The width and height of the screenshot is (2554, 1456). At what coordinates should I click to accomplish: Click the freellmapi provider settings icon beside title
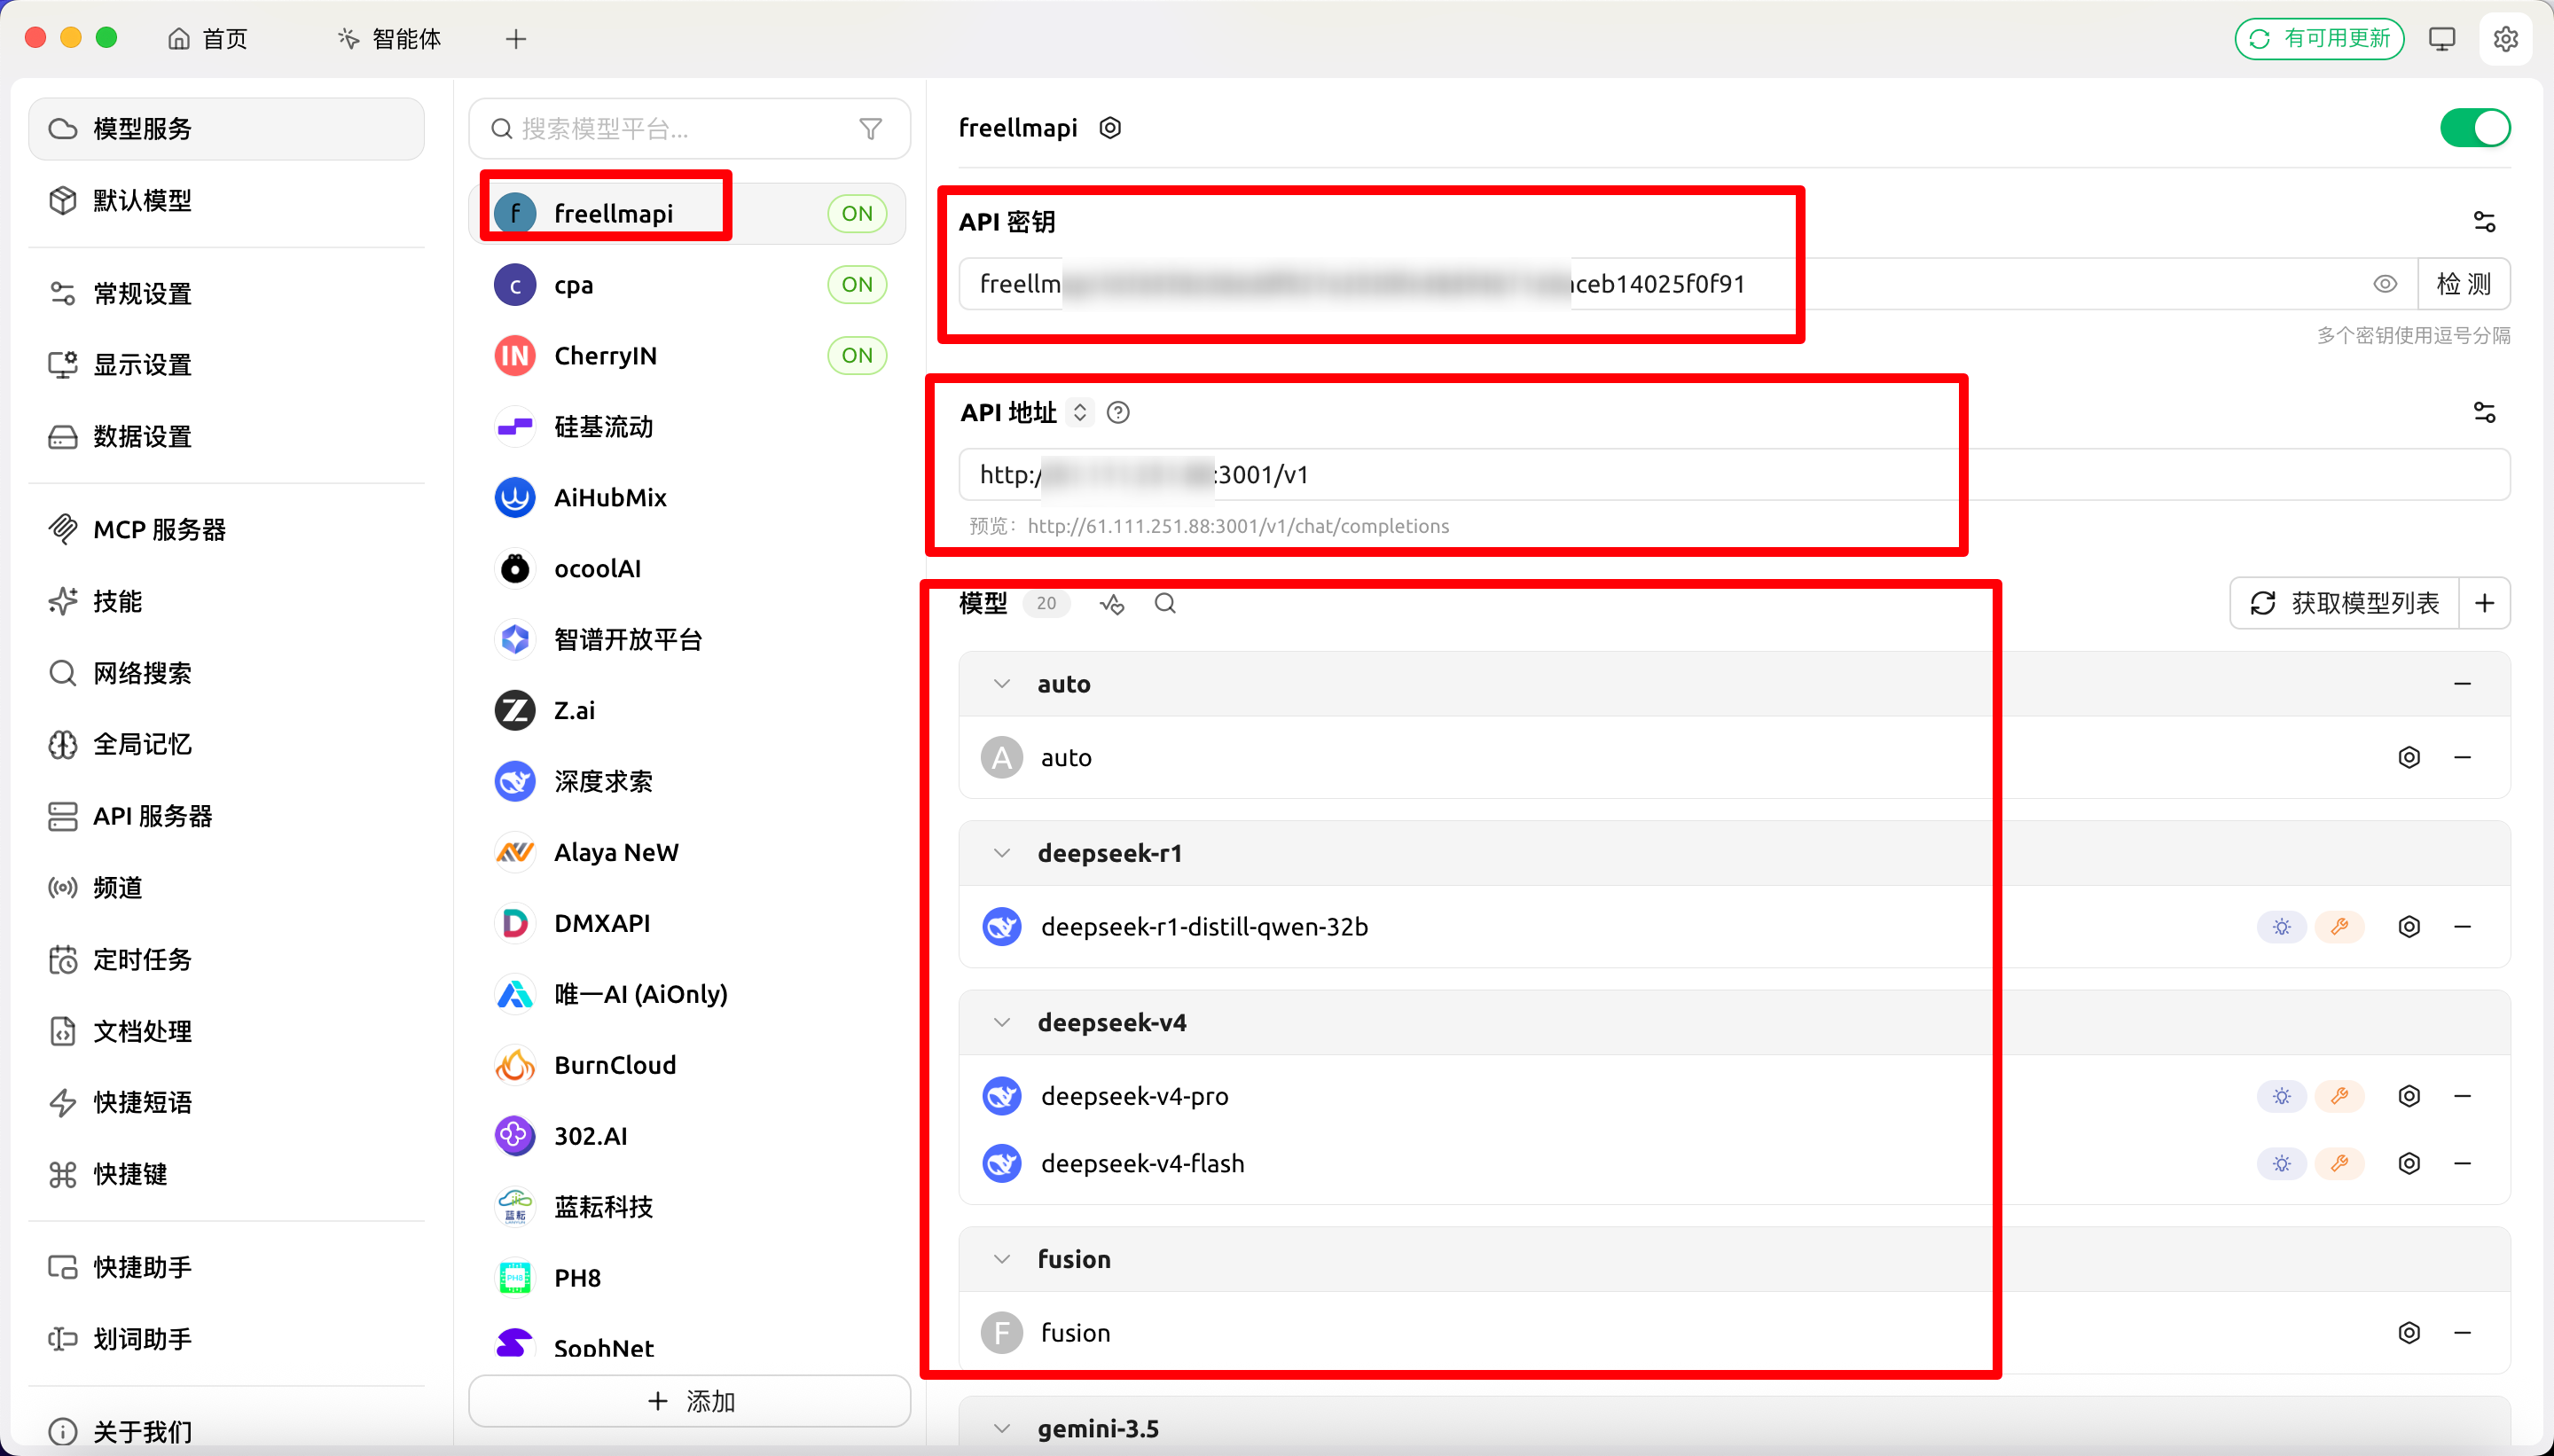point(1109,128)
